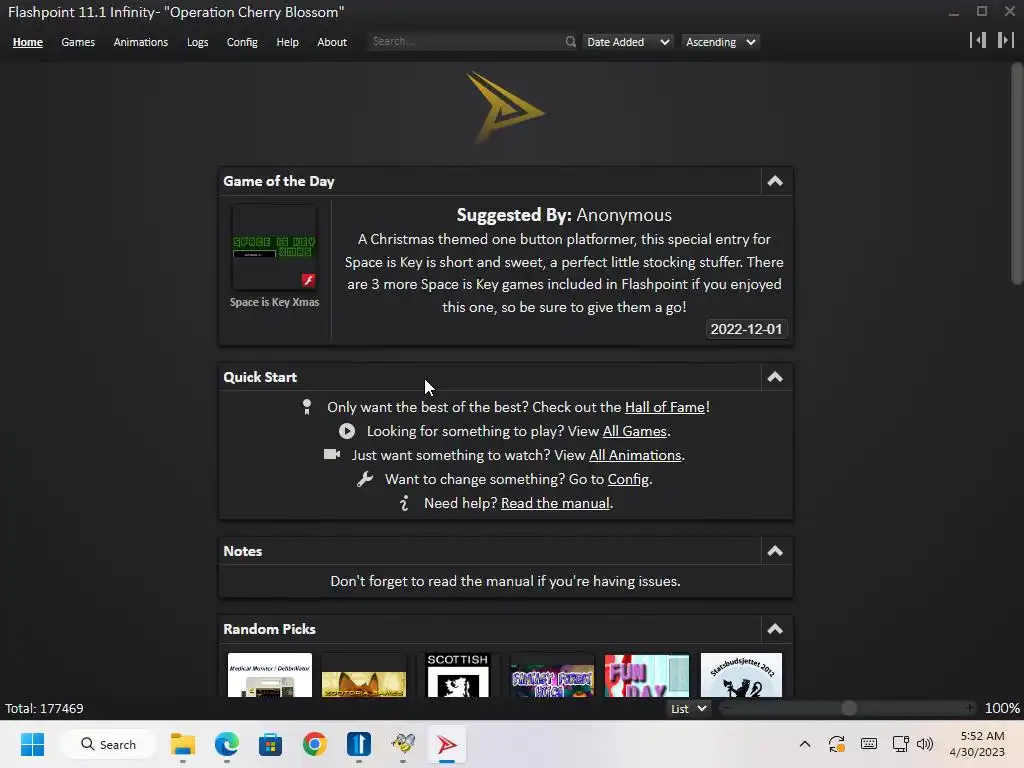This screenshot has height=768, width=1024.
Task: Collapse the Notes section
Action: [775, 551]
